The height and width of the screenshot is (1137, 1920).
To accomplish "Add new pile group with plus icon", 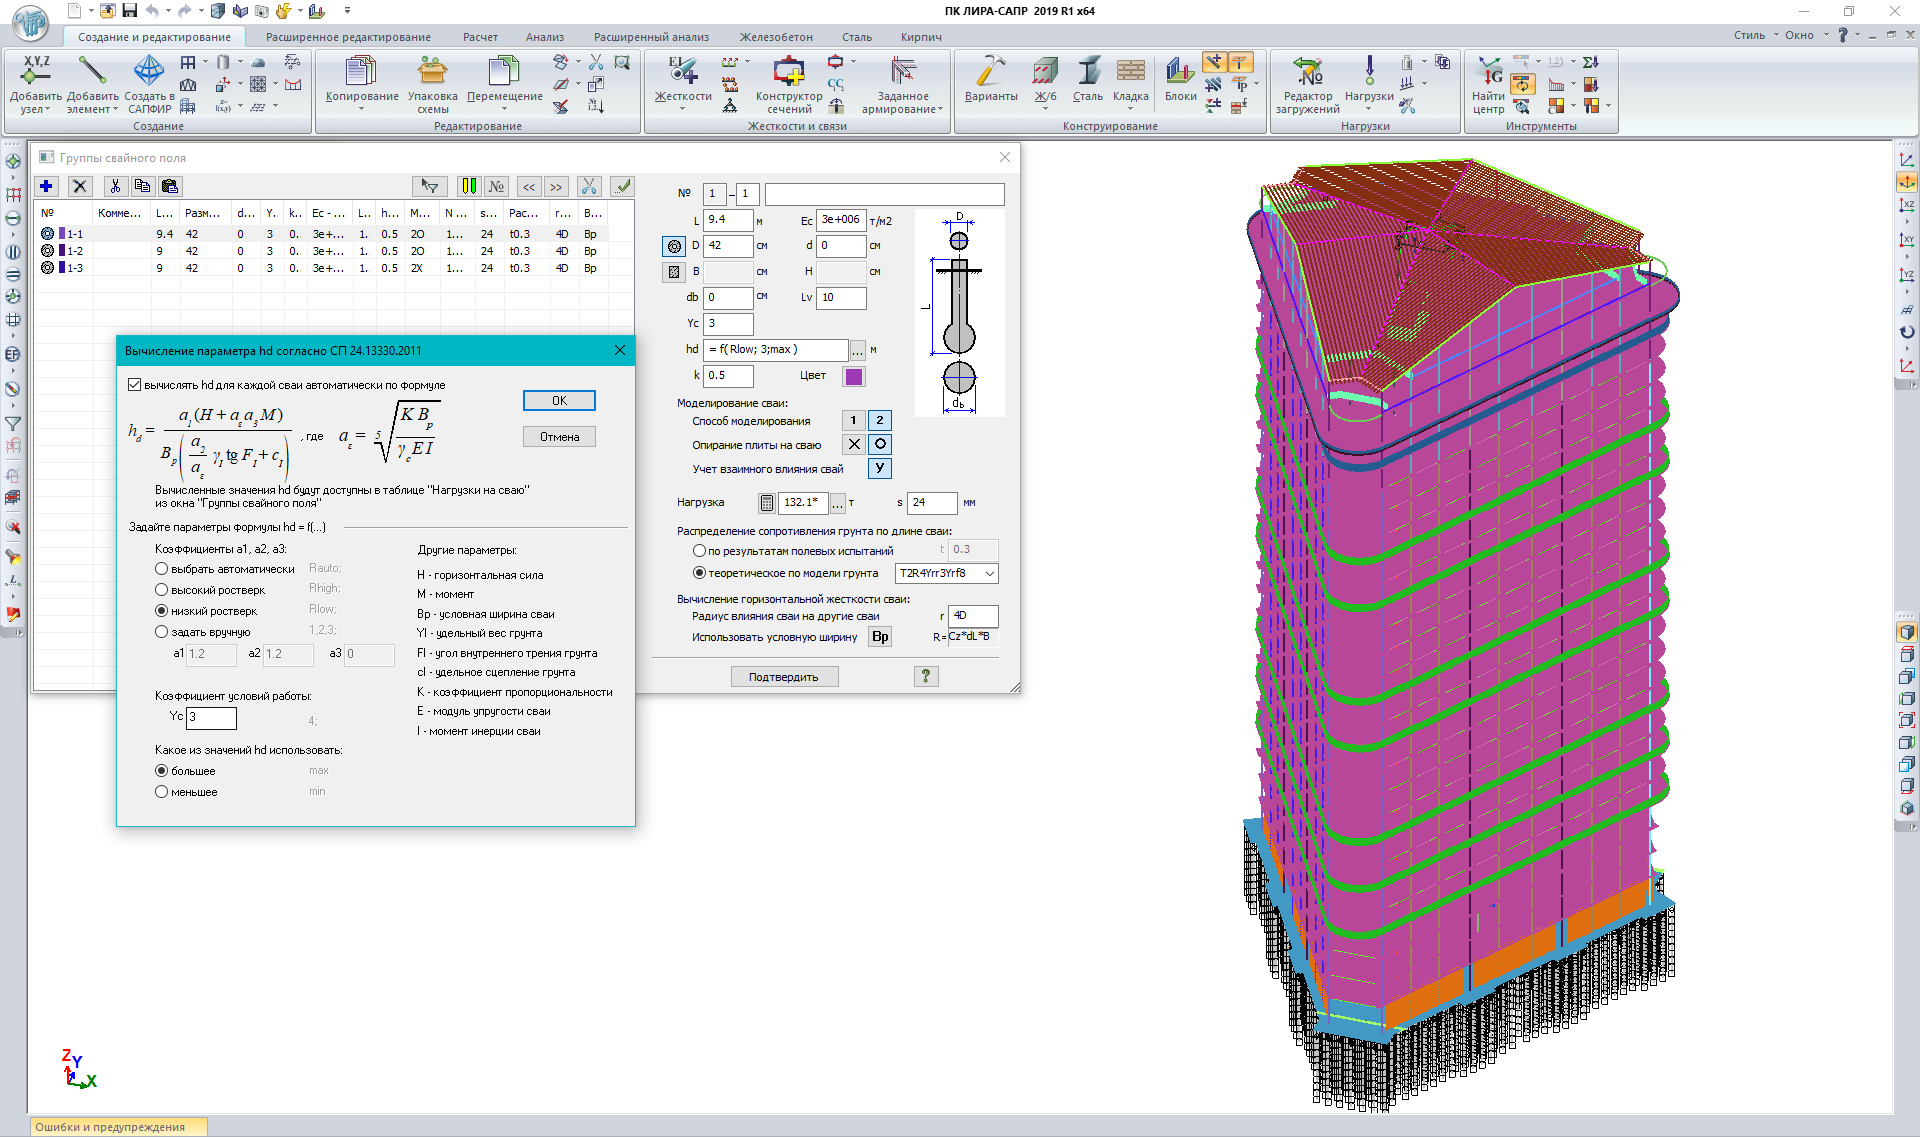I will (x=46, y=186).
